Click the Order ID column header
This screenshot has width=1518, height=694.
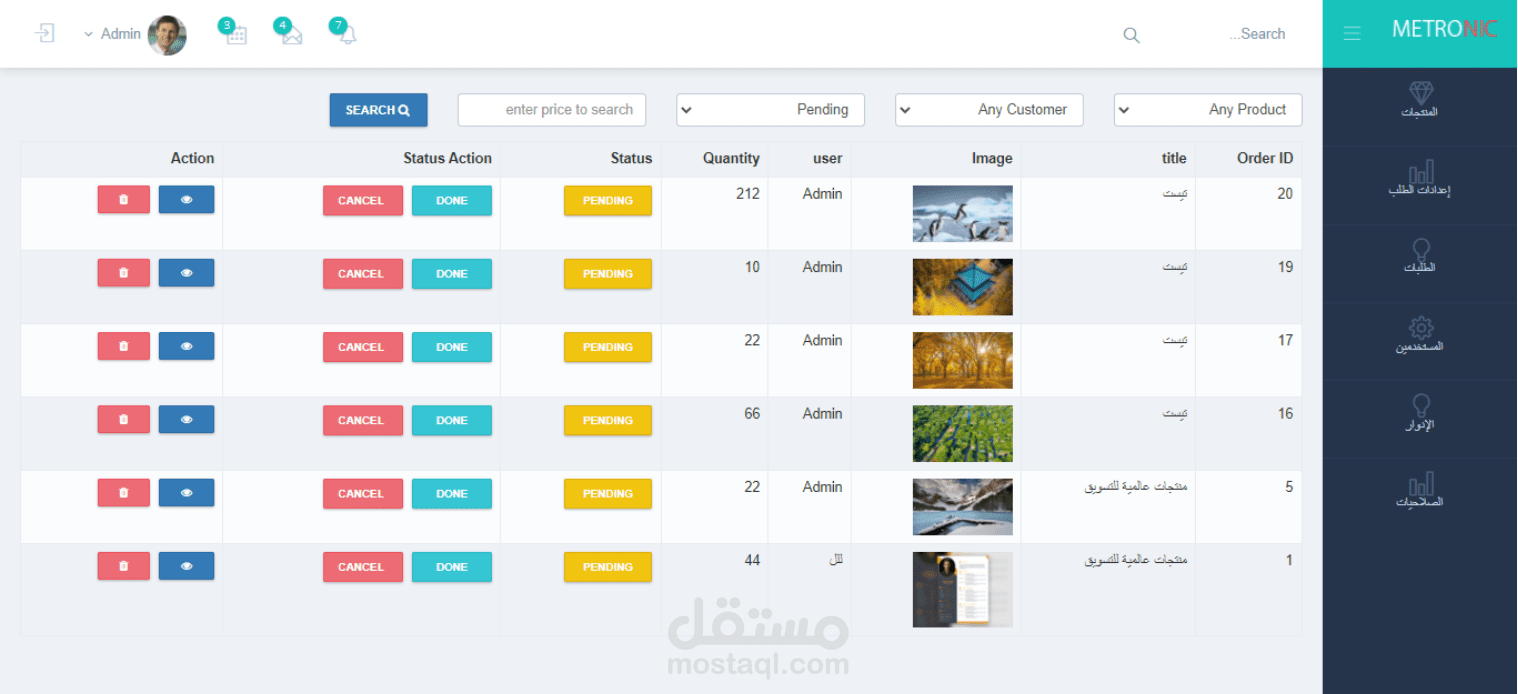click(1265, 158)
